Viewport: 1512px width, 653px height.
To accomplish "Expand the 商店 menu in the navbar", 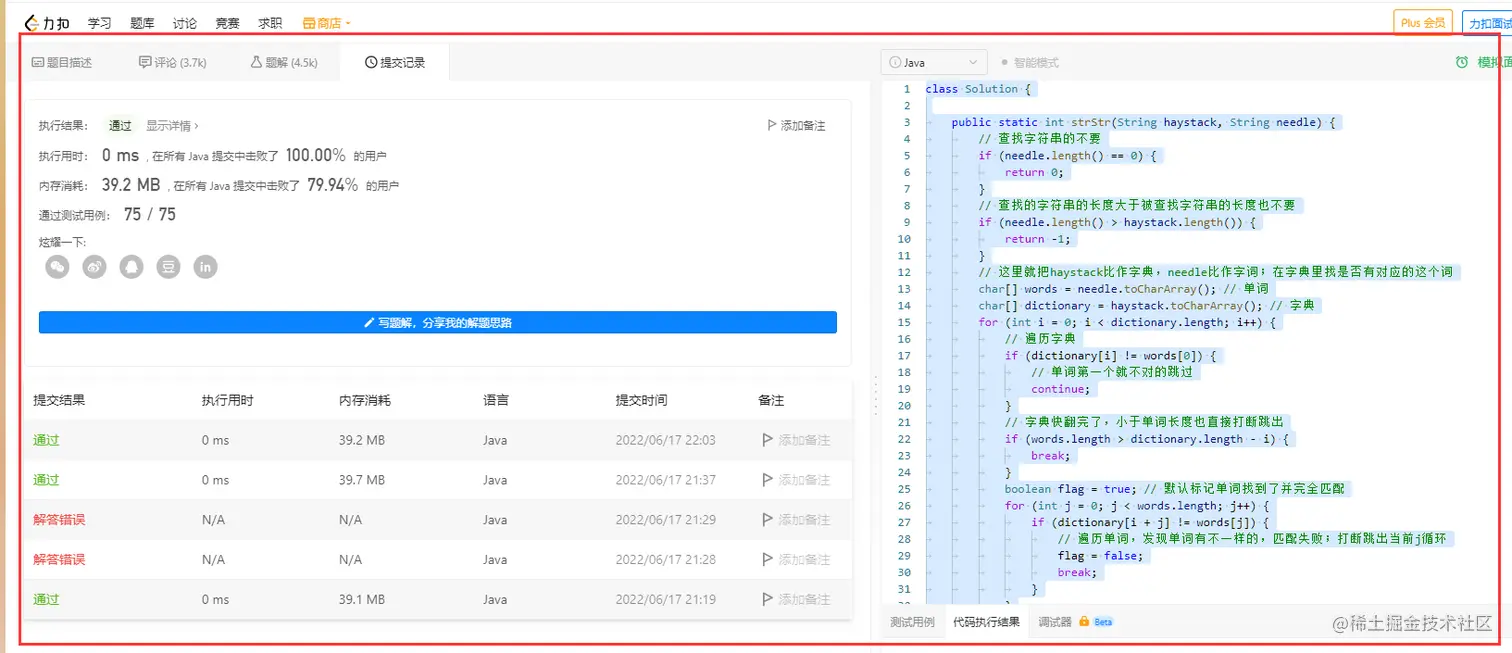I will (x=325, y=21).
